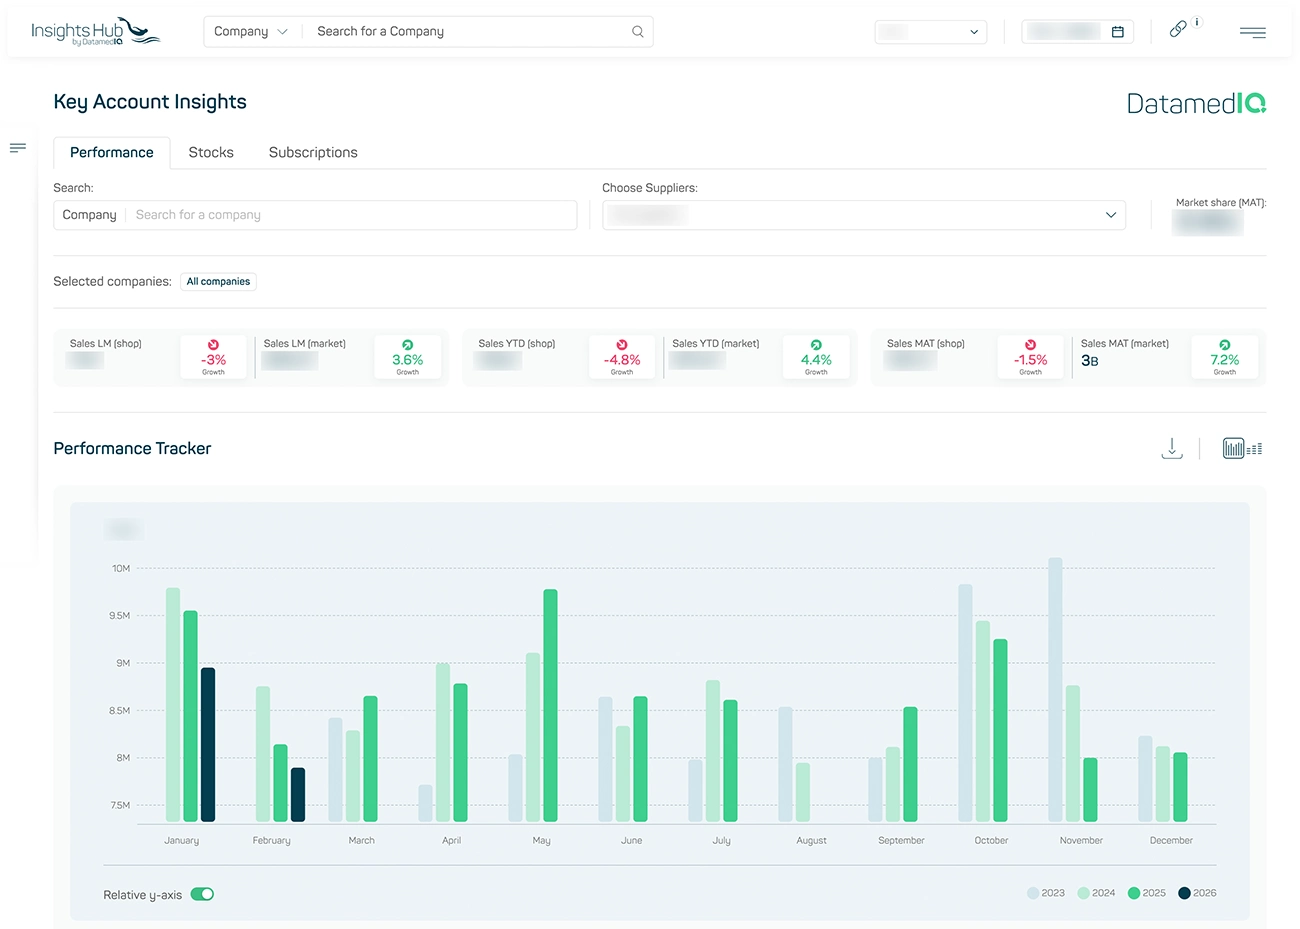Viewport: 1300px width, 929px height.
Task: Click the February 2026 dark bar
Action: point(298,795)
